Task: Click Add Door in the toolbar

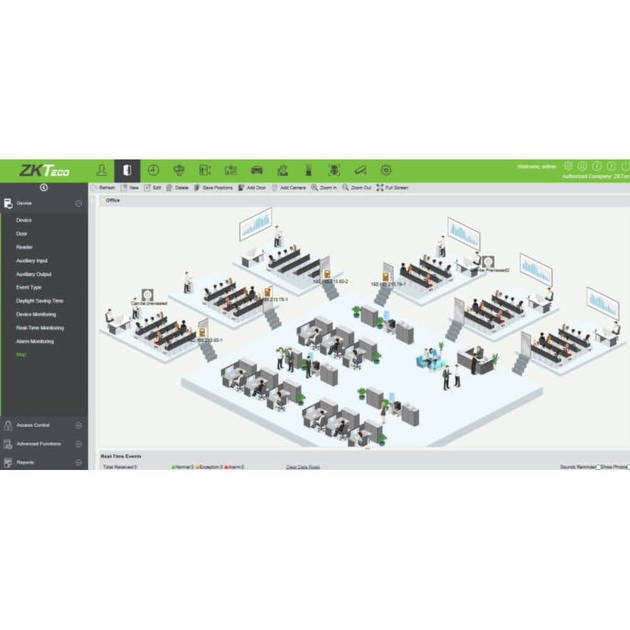Action: 252,188
